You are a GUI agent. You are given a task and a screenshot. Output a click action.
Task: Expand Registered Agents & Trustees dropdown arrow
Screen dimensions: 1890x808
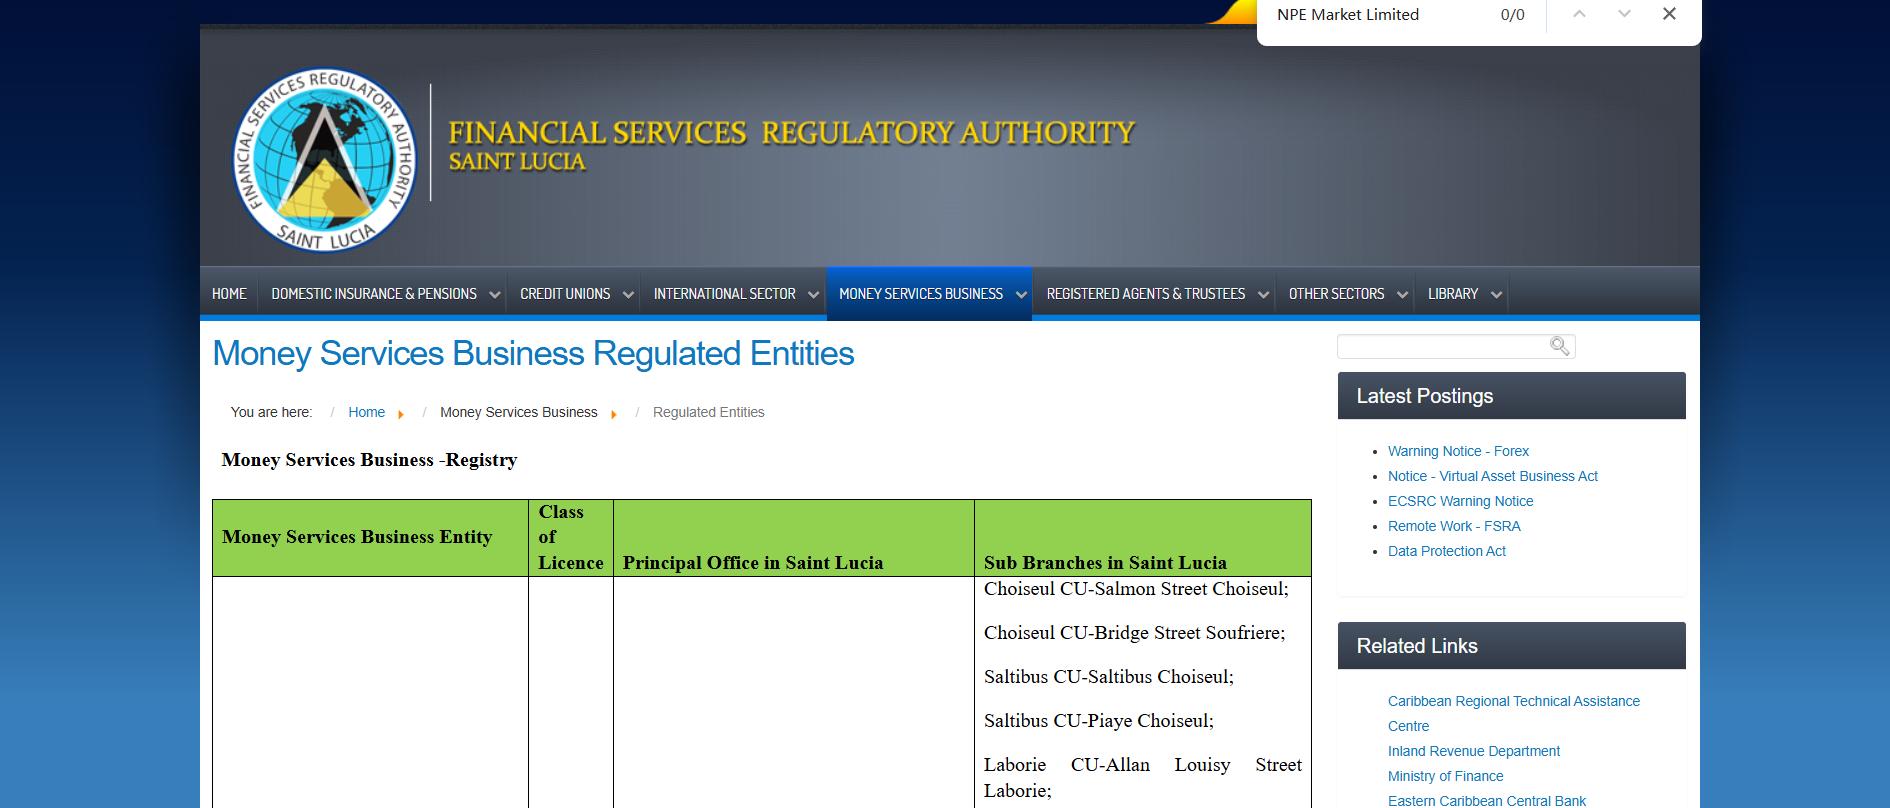click(x=1263, y=295)
